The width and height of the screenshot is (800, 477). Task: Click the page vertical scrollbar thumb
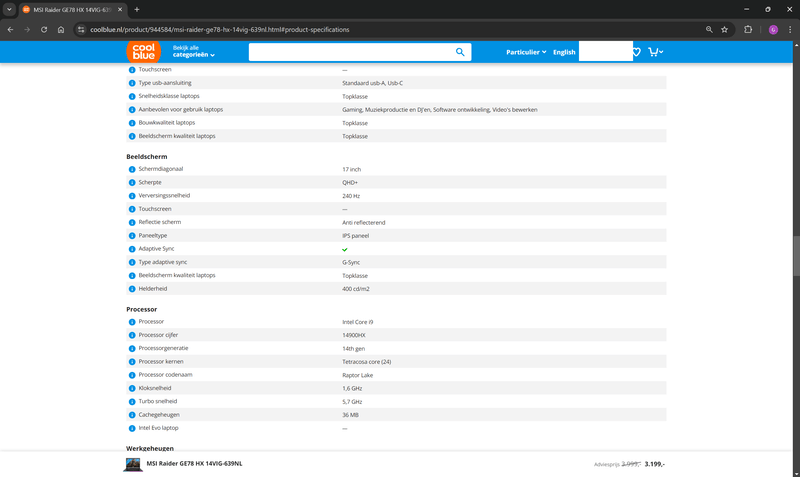click(796, 256)
